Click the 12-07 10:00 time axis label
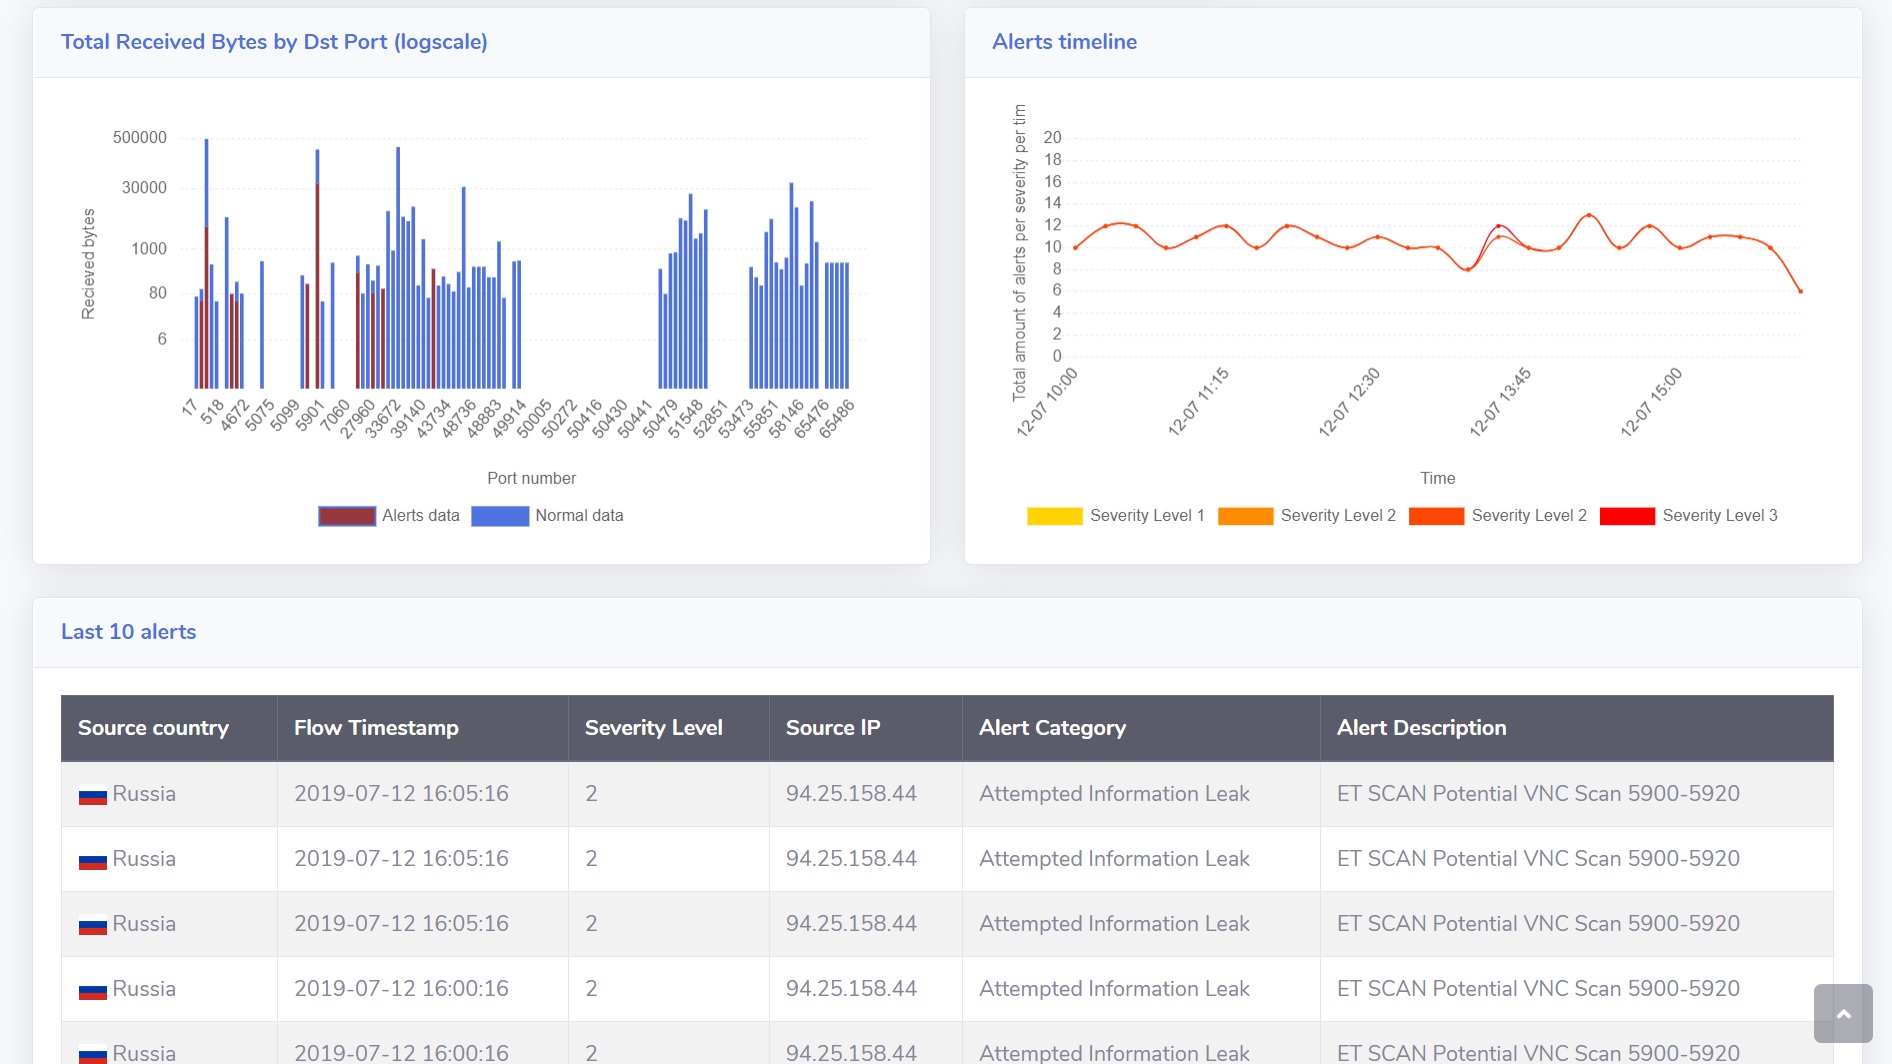The width and height of the screenshot is (1892, 1064). point(1047,403)
